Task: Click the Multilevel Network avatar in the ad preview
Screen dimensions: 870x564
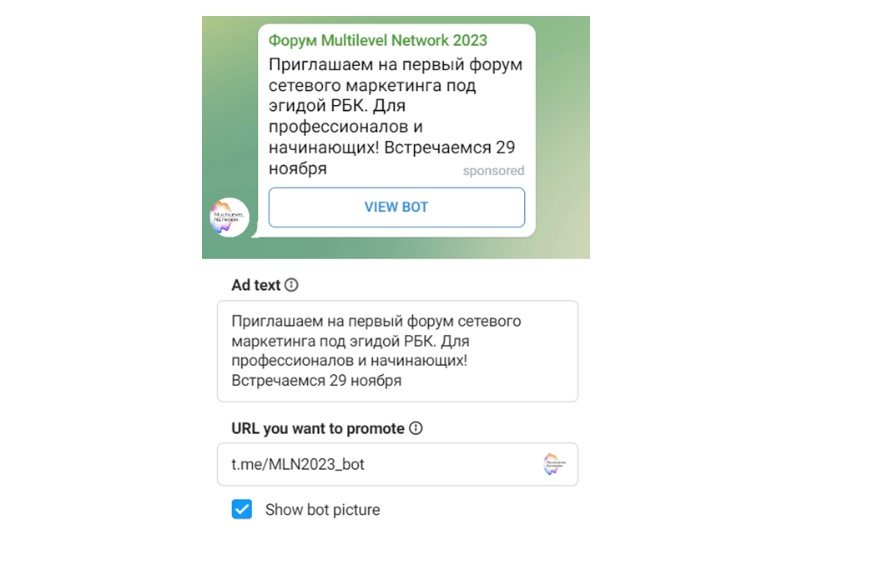Action: point(229,217)
